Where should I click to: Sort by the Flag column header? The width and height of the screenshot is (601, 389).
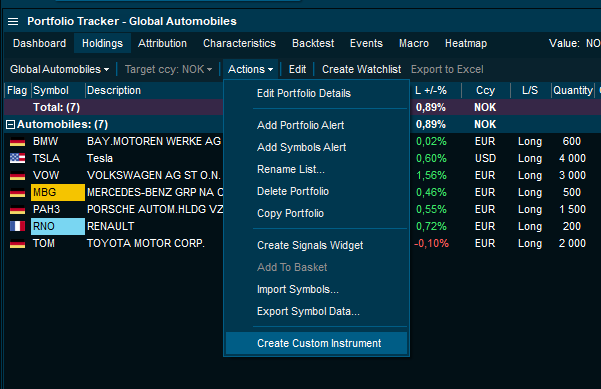(x=17, y=90)
